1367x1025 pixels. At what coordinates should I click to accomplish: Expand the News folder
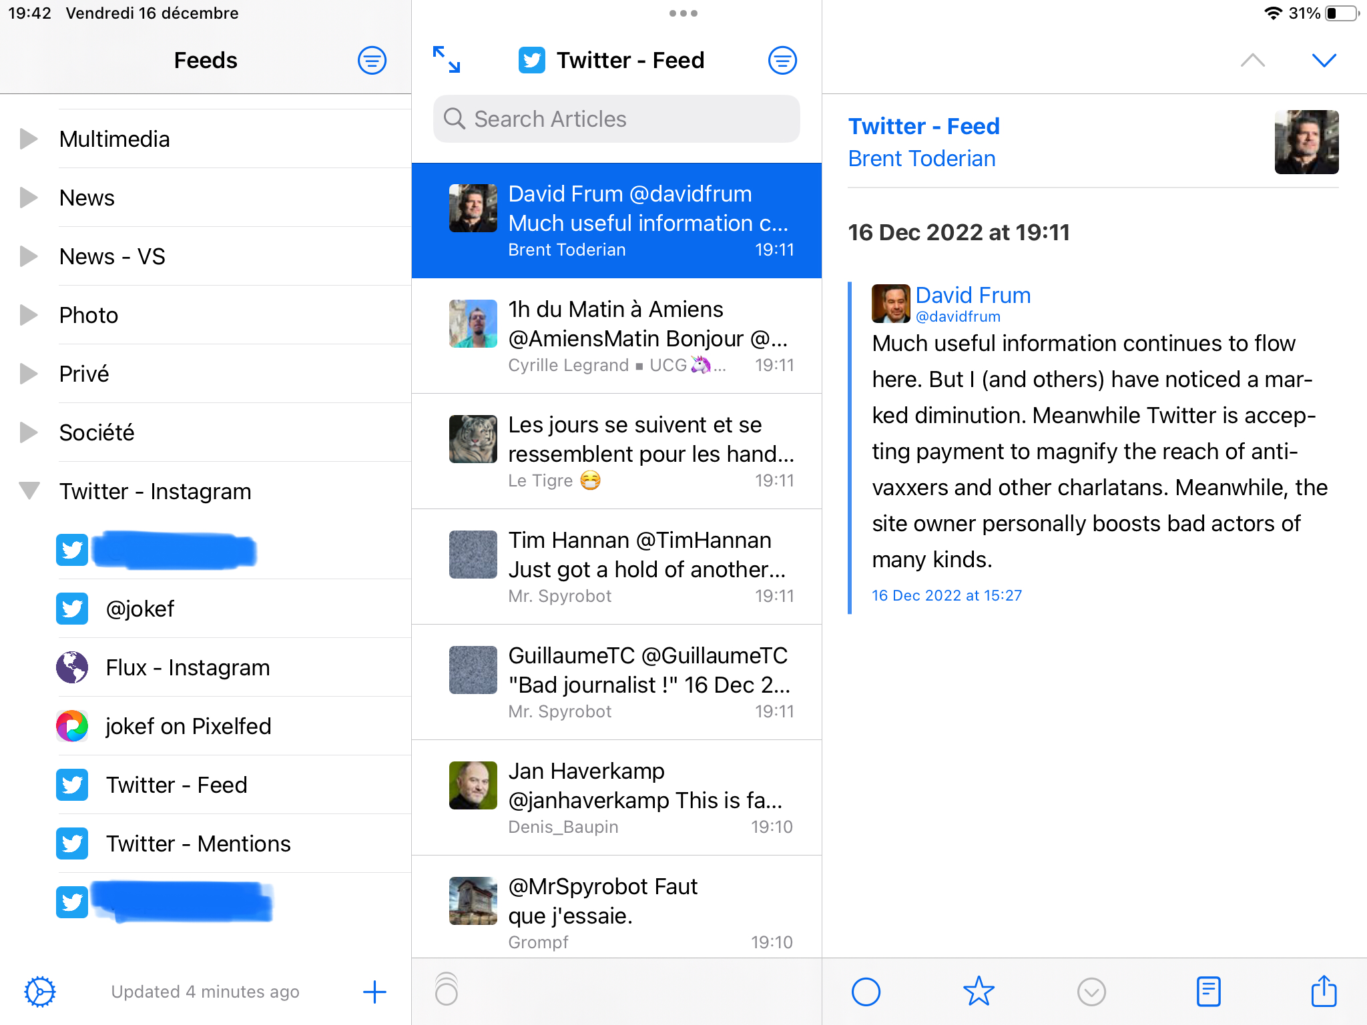(29, 198)
